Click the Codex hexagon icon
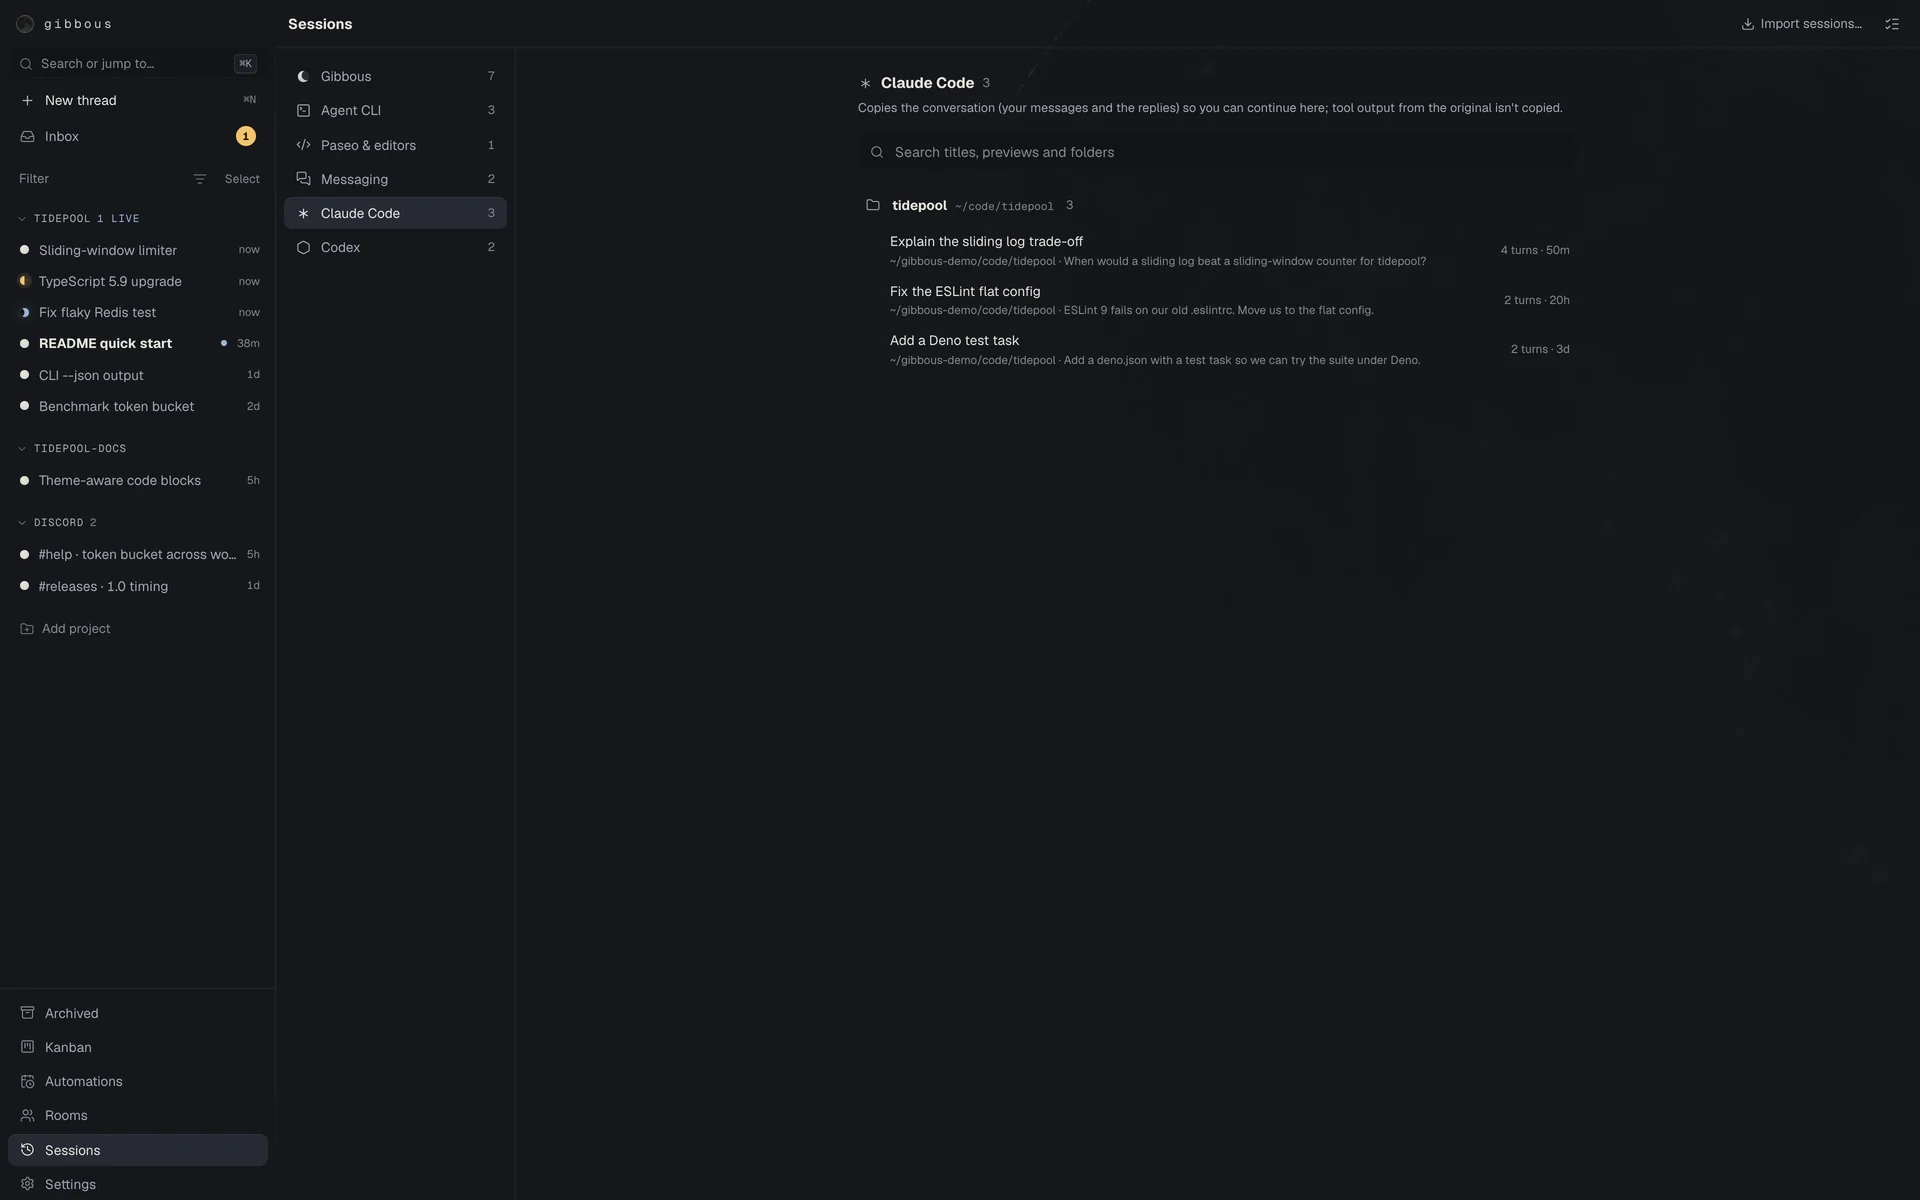Viewport: 1920px width, 1200px height. click(x=303, y=247)
